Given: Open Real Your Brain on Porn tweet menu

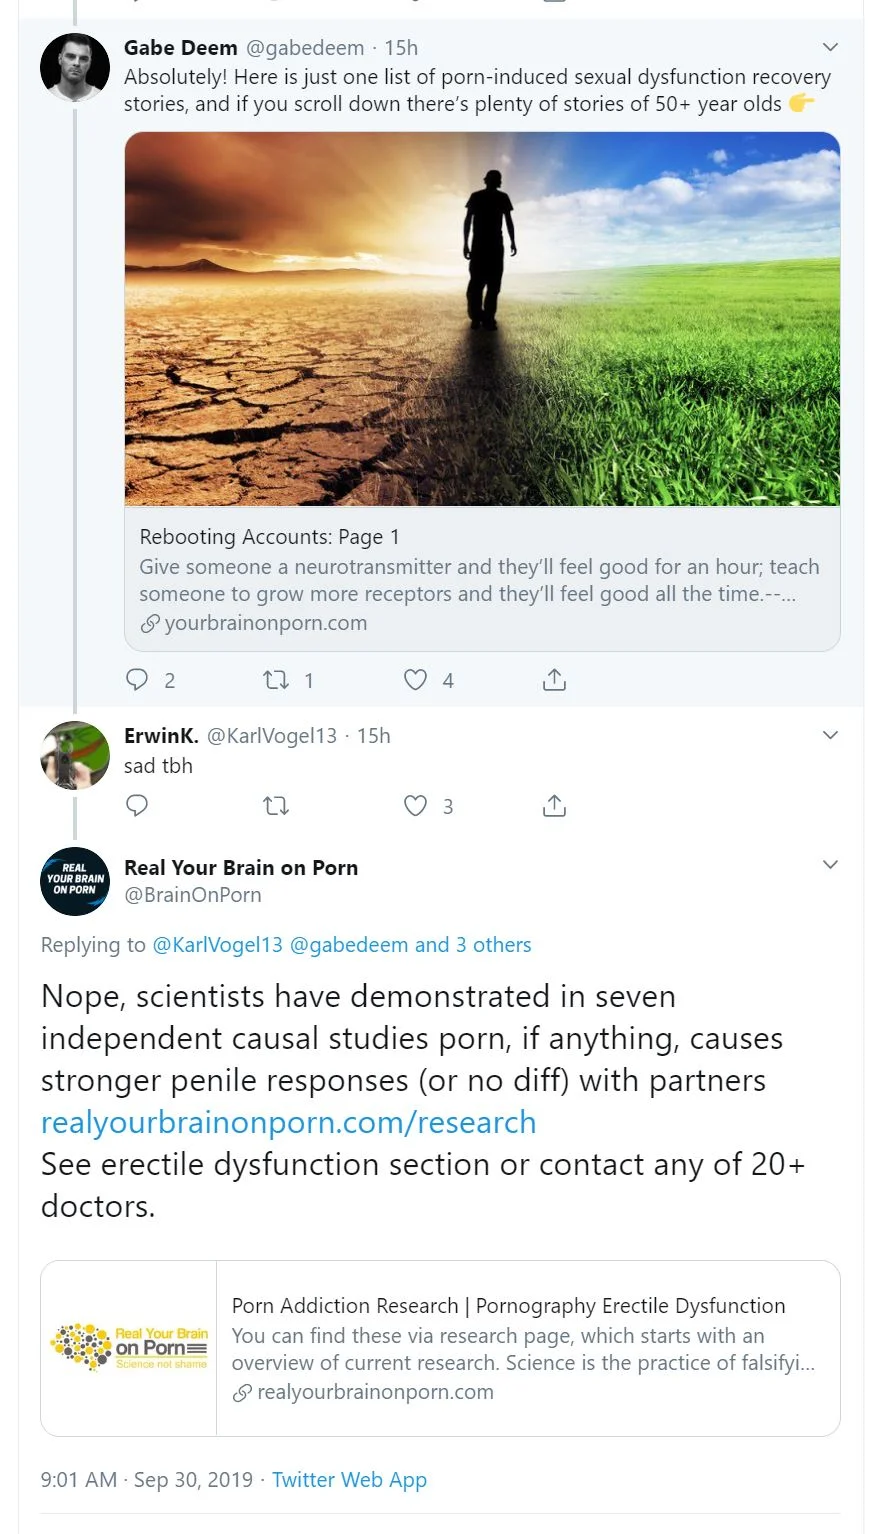Looking at the screenshot, I should pos(830,865).
